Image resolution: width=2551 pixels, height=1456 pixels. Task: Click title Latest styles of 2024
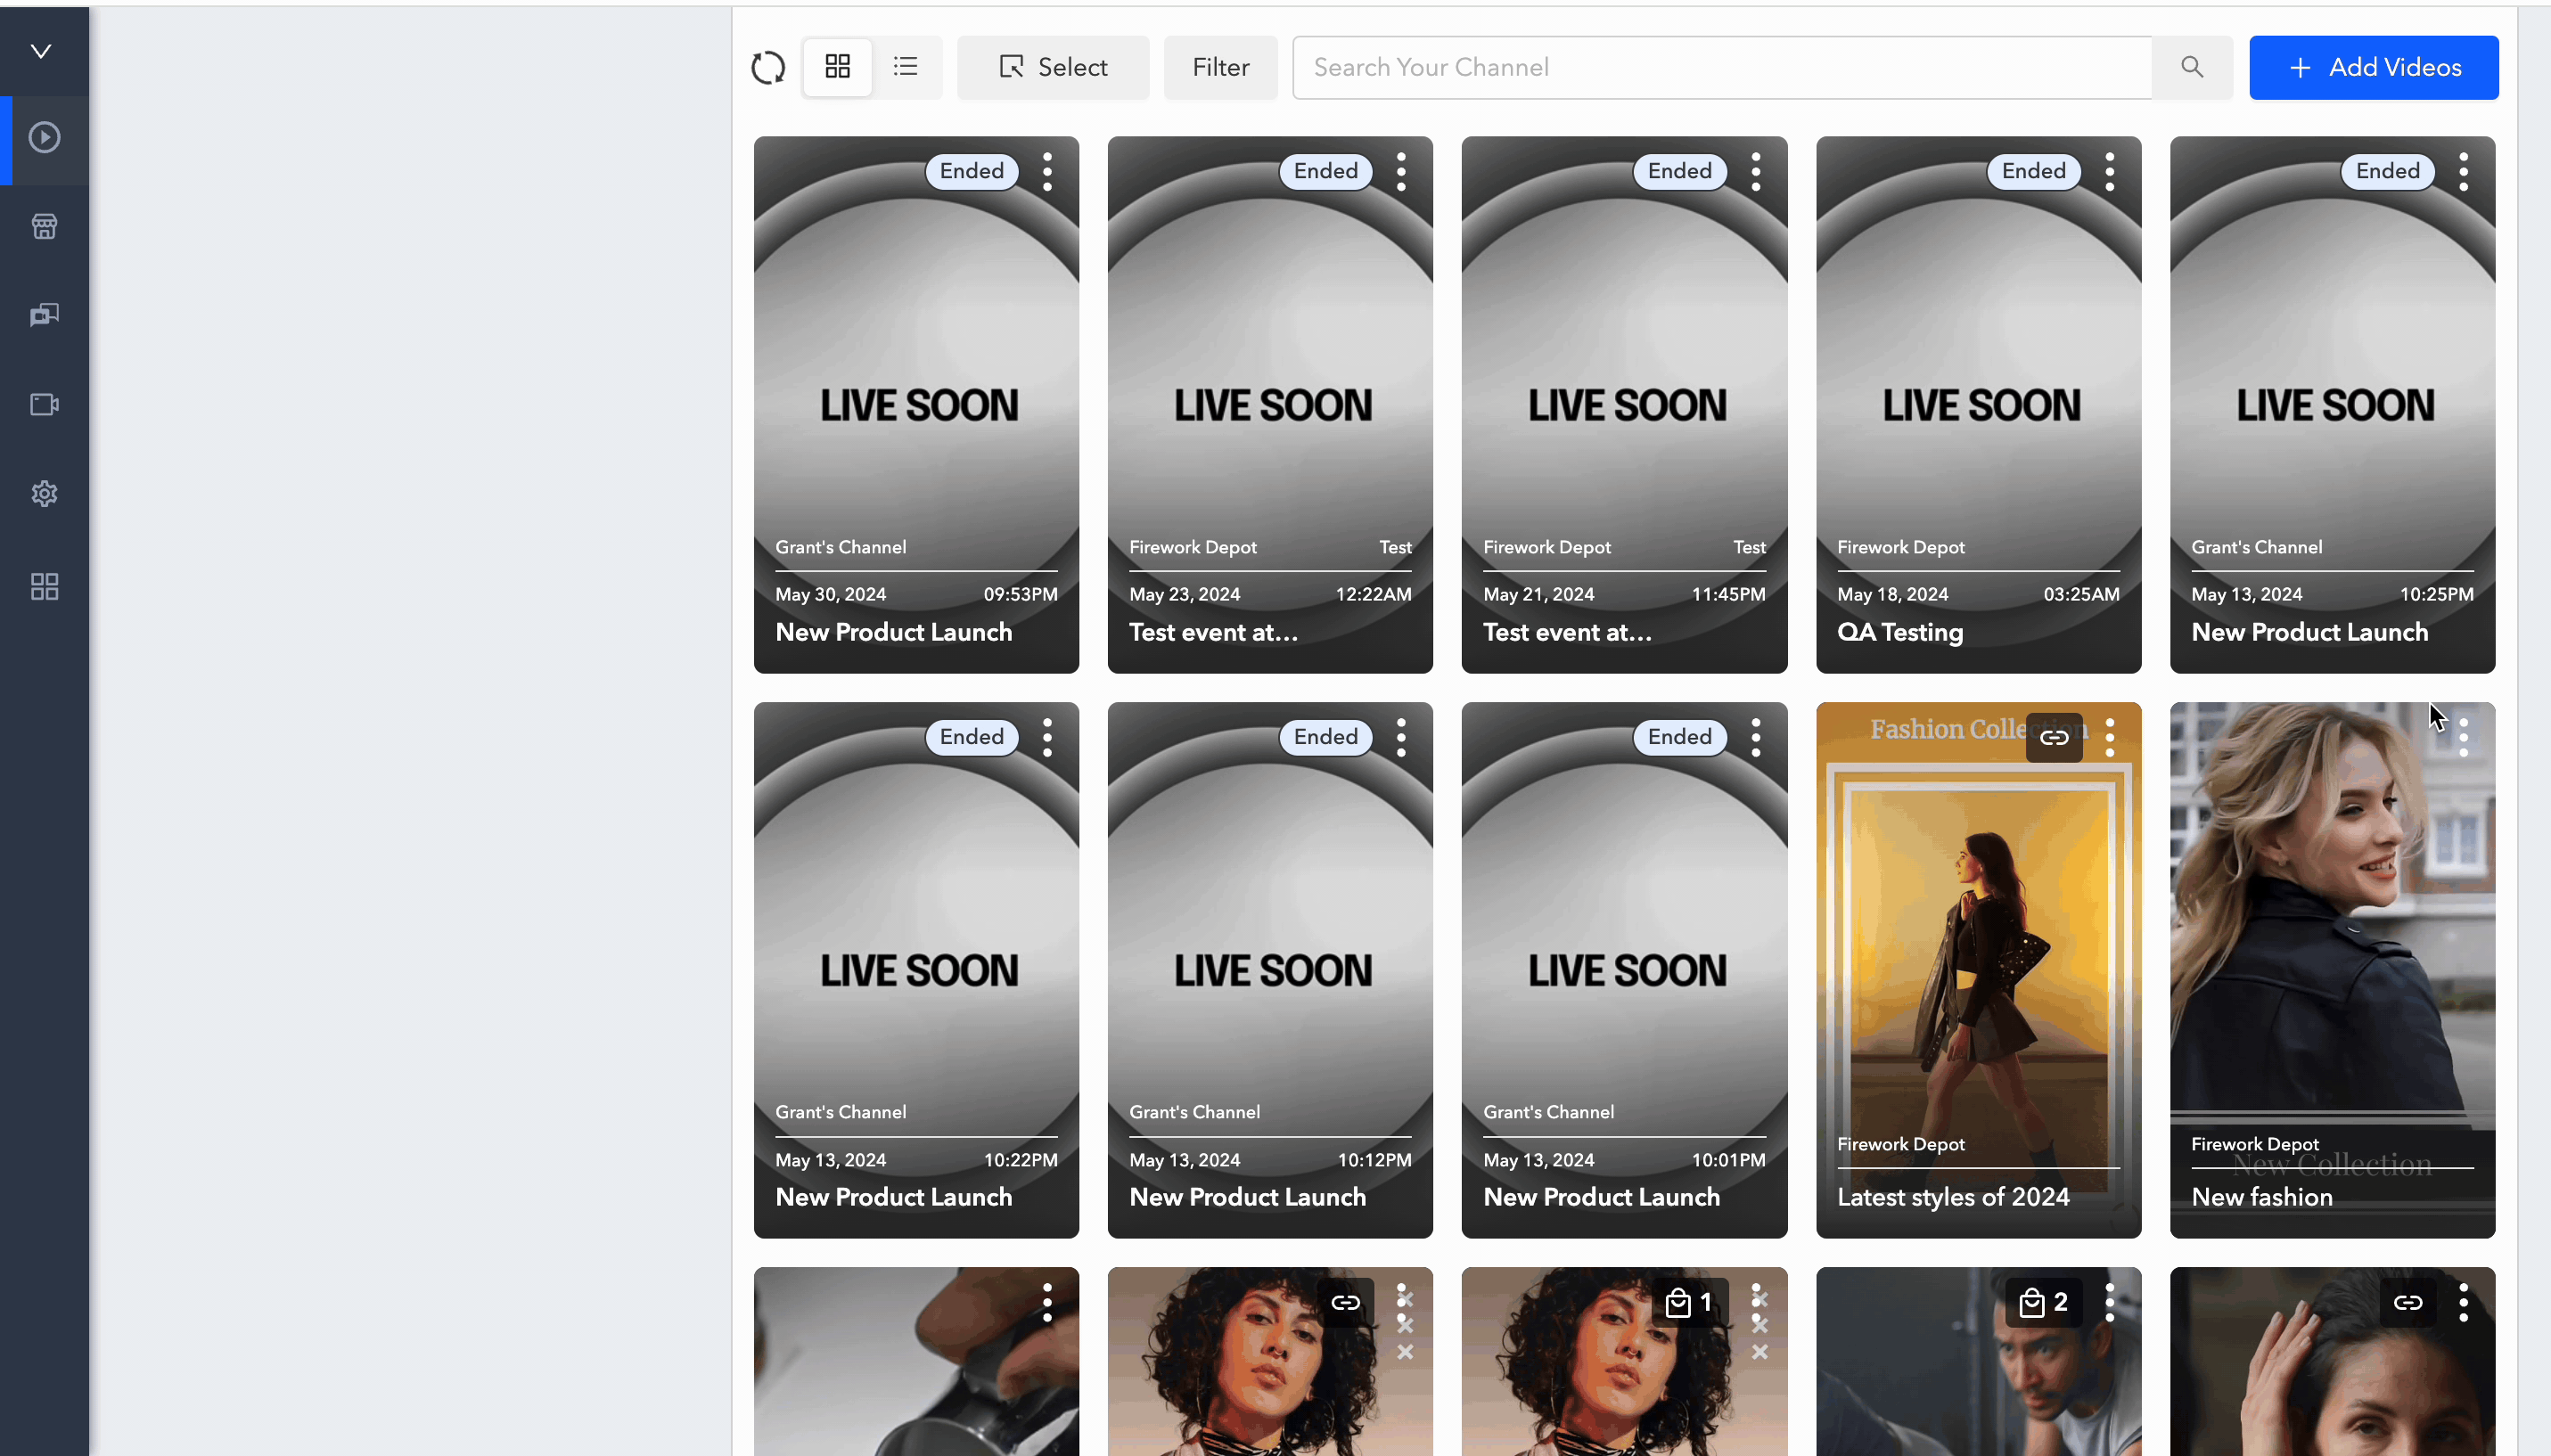click(1953, 1197)
